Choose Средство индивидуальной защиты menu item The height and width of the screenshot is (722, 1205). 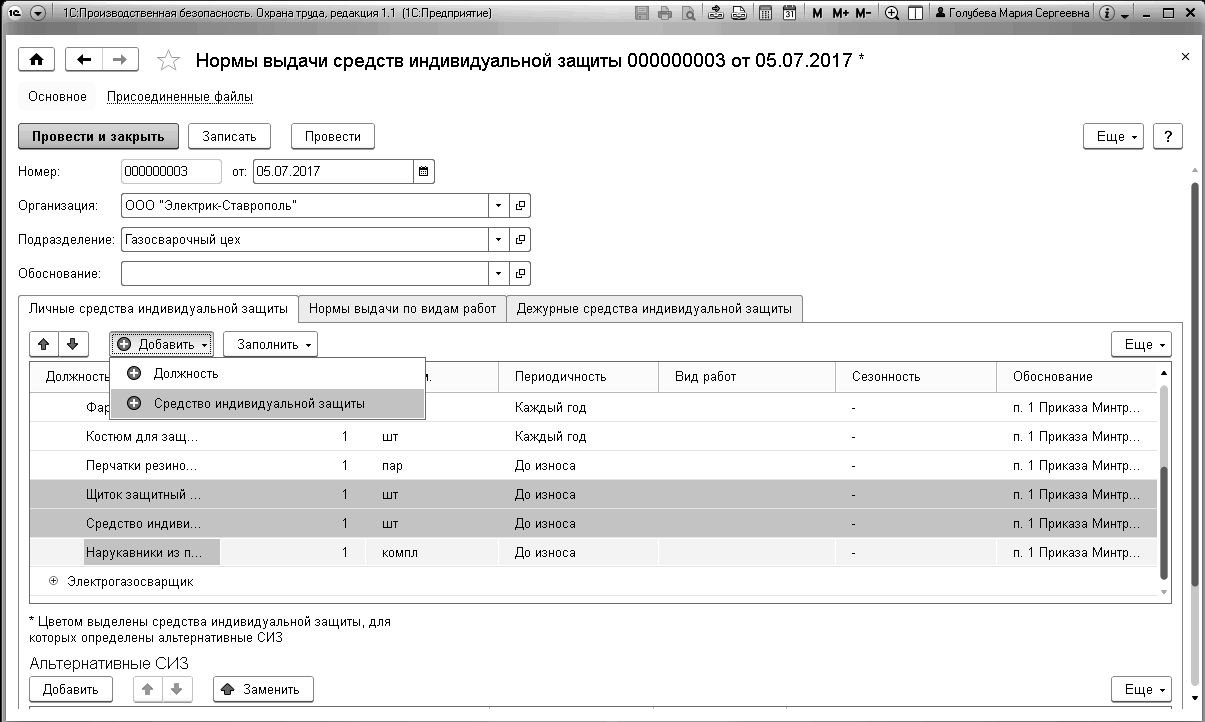[x=268, y=403]
